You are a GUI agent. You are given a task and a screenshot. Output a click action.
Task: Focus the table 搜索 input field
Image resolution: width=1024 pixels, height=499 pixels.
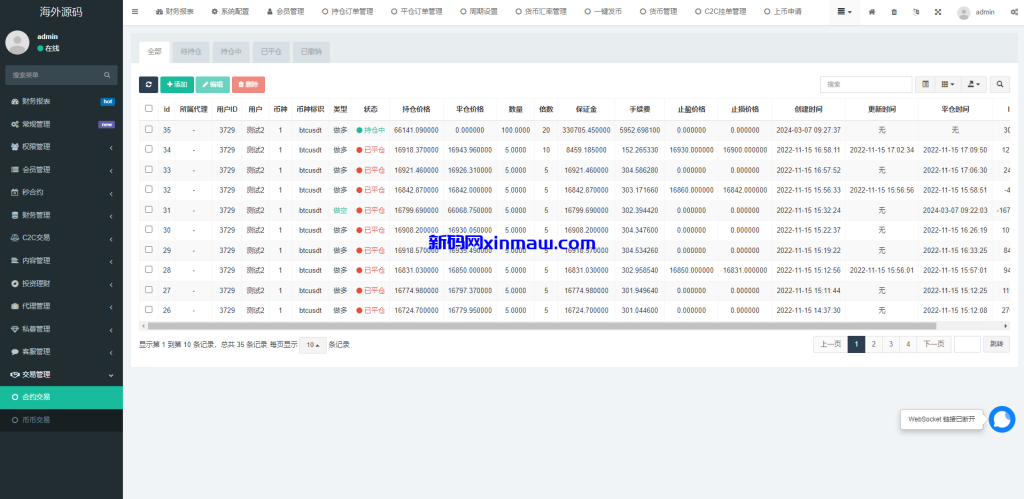tap(866, 84)
